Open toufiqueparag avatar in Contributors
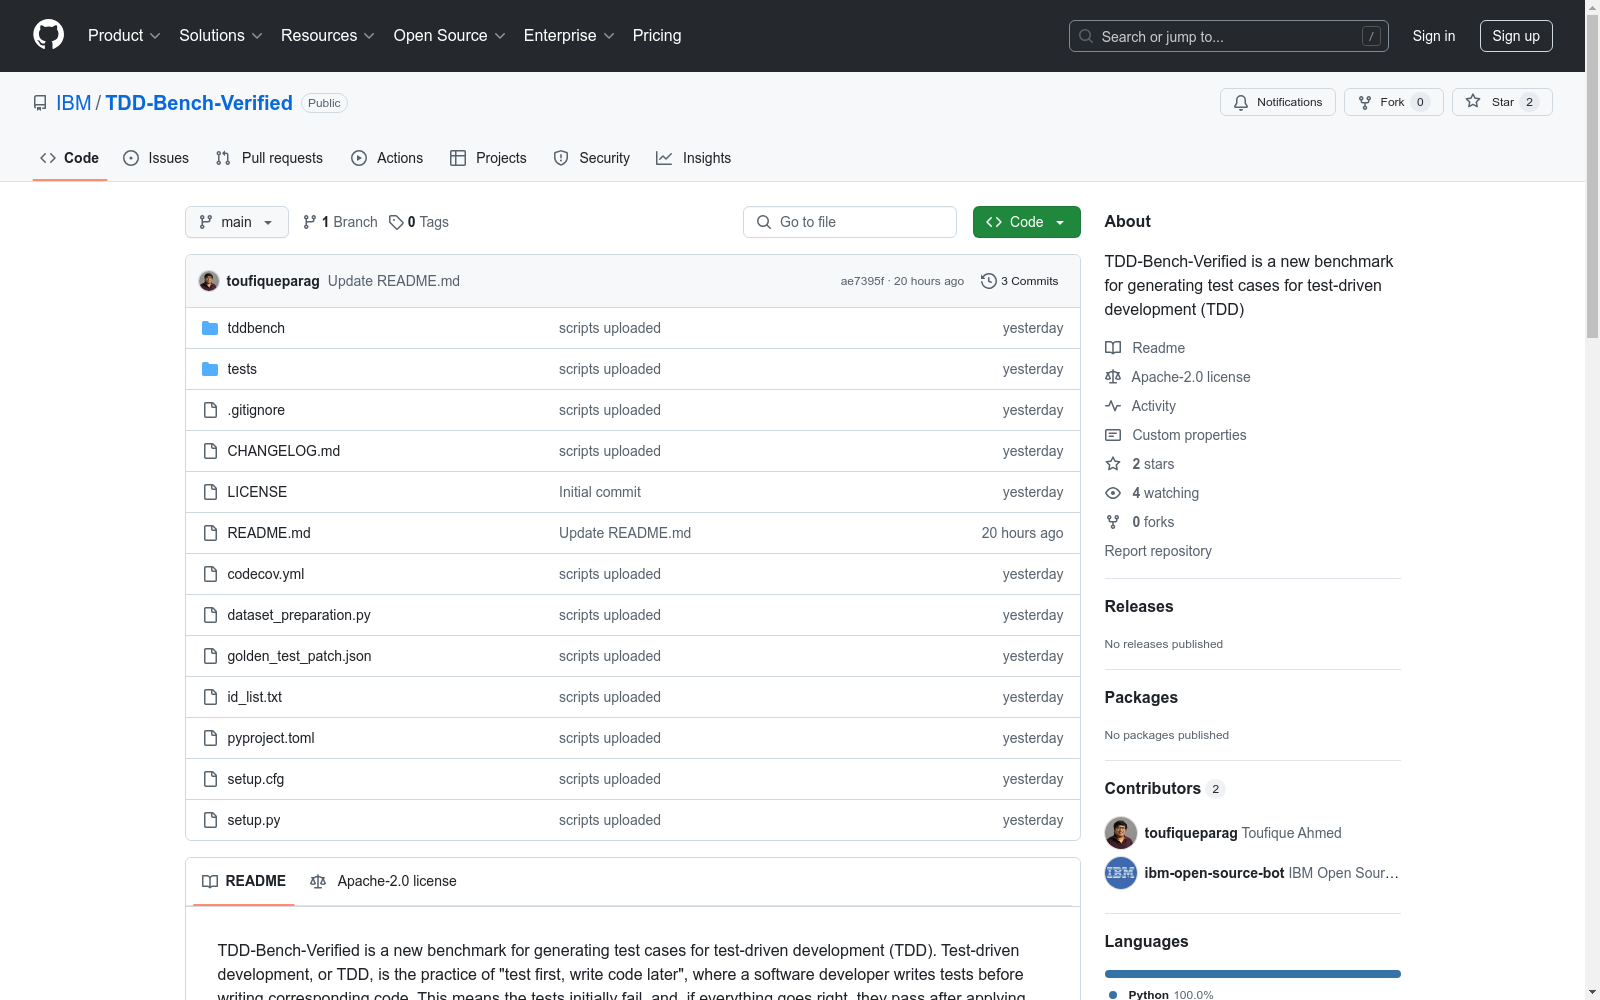The width and height of the screenshot is (1600, 1000). click(x=1121, y=833)
